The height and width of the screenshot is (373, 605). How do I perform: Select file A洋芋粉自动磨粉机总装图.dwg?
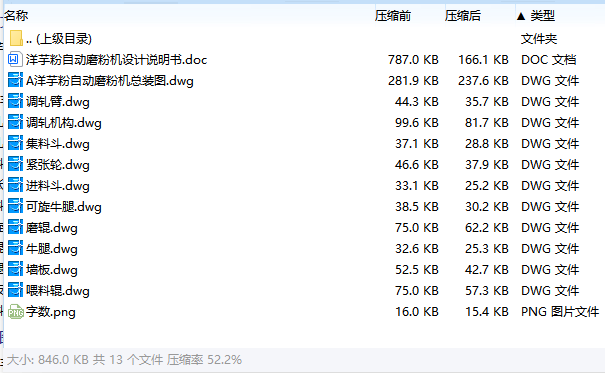[x=110, y=81]
